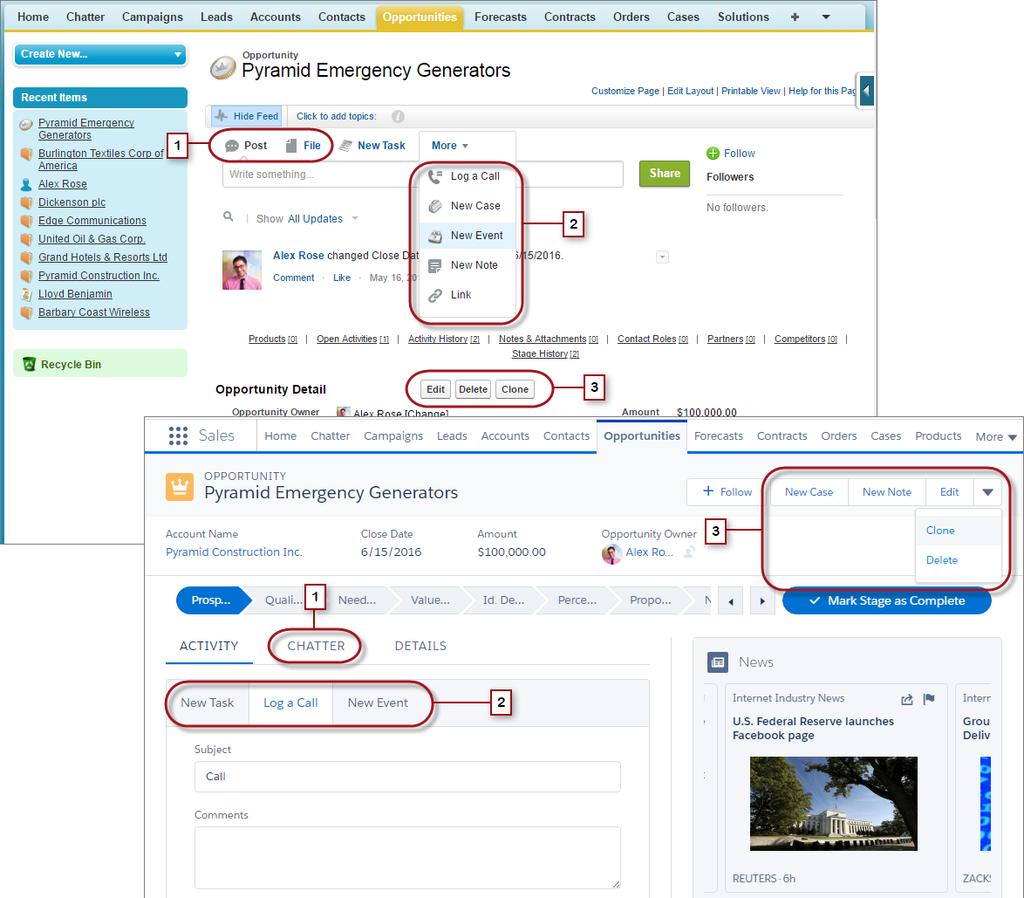Image resolution: width=1024 pixels, height=898 pixels.
Task: Click the Lightning New Note button
Action: pos(886,492)
